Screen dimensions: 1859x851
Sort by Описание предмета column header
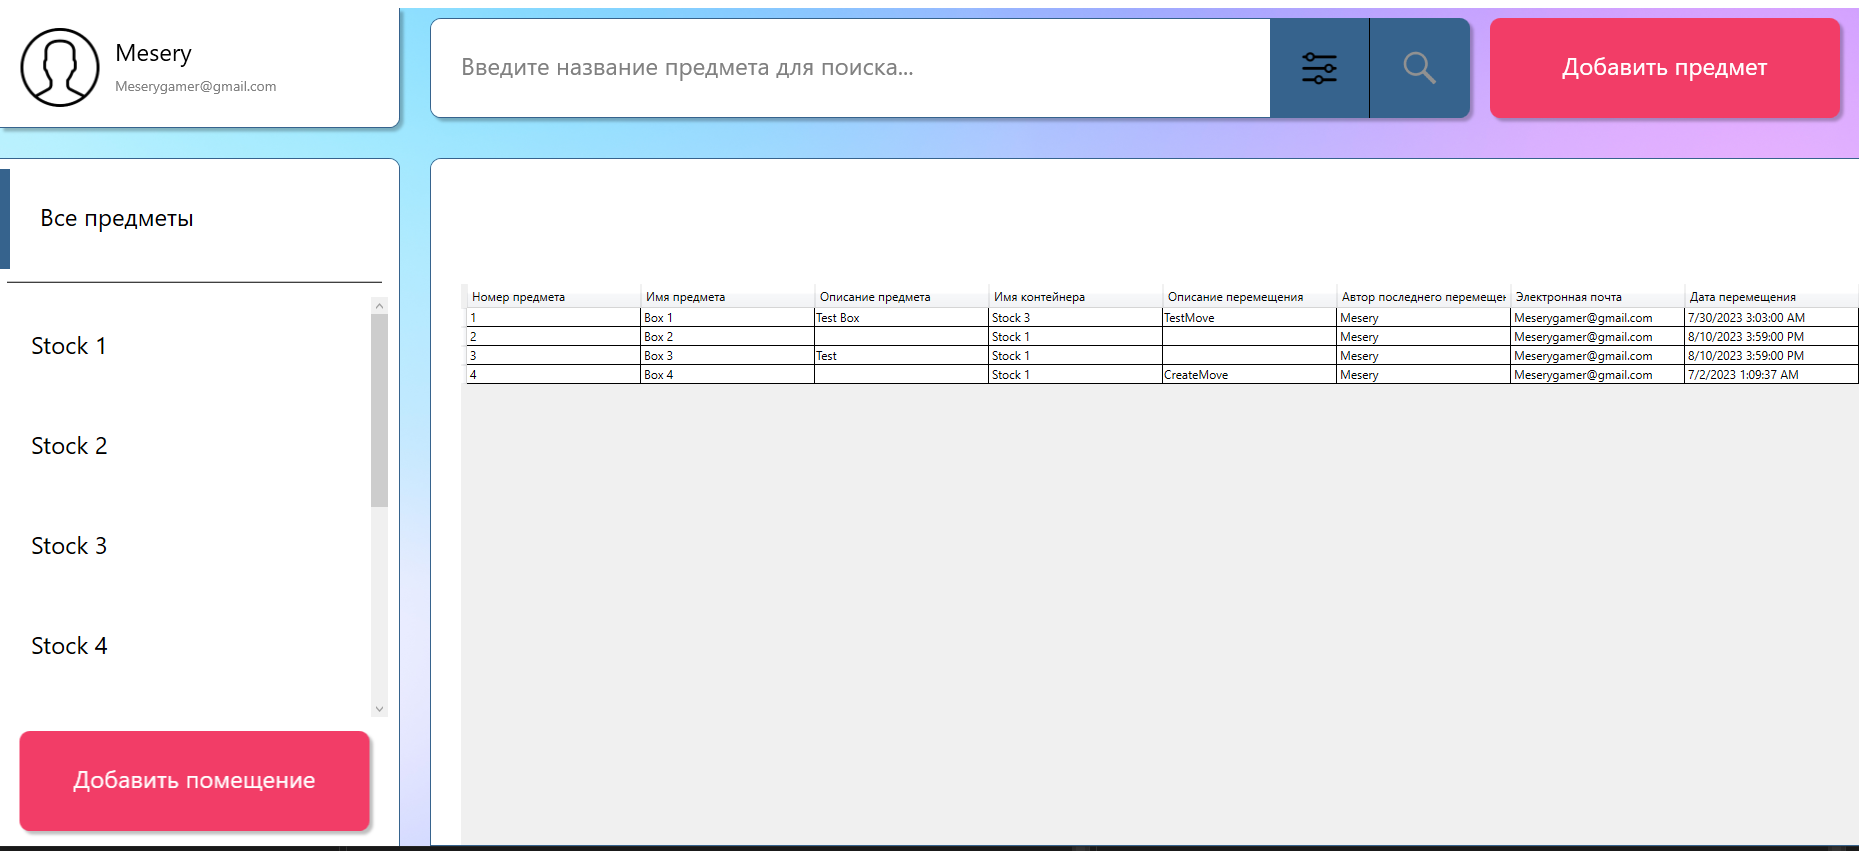[x=901, y=297]
